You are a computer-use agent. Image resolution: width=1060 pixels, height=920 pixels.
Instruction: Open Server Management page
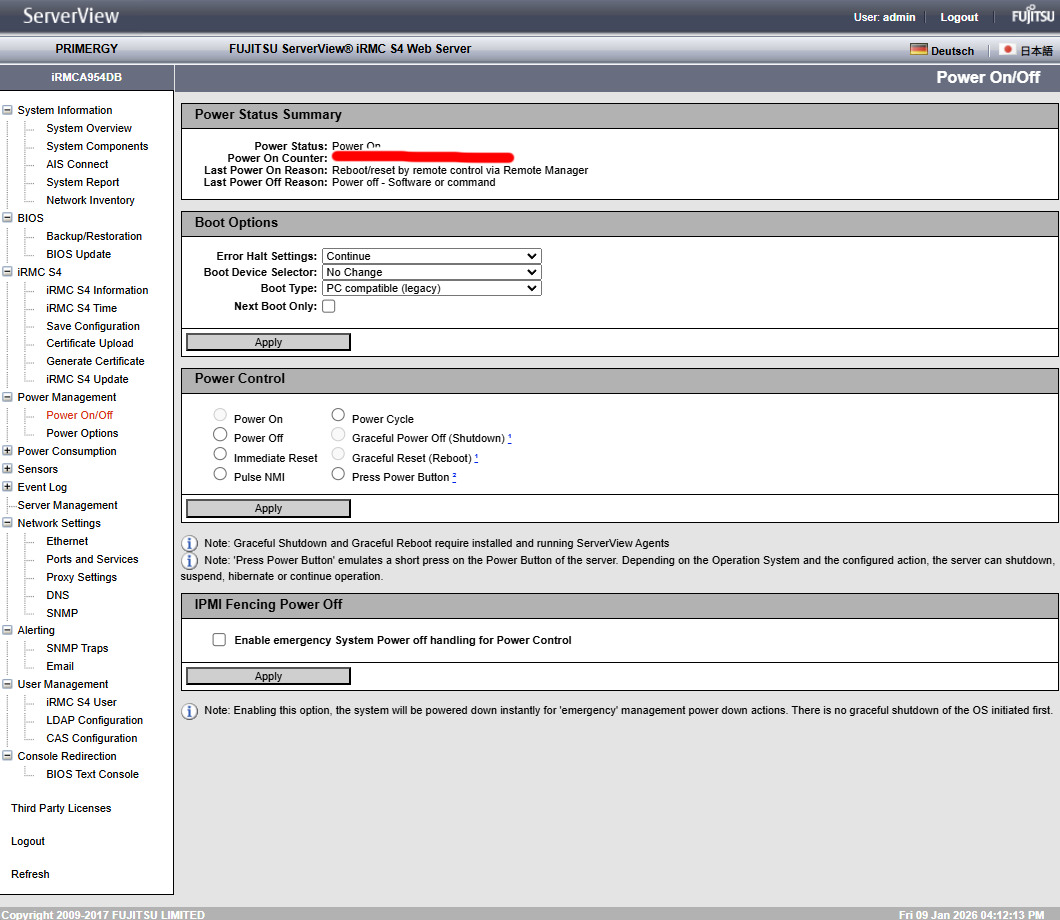[68, 505]
